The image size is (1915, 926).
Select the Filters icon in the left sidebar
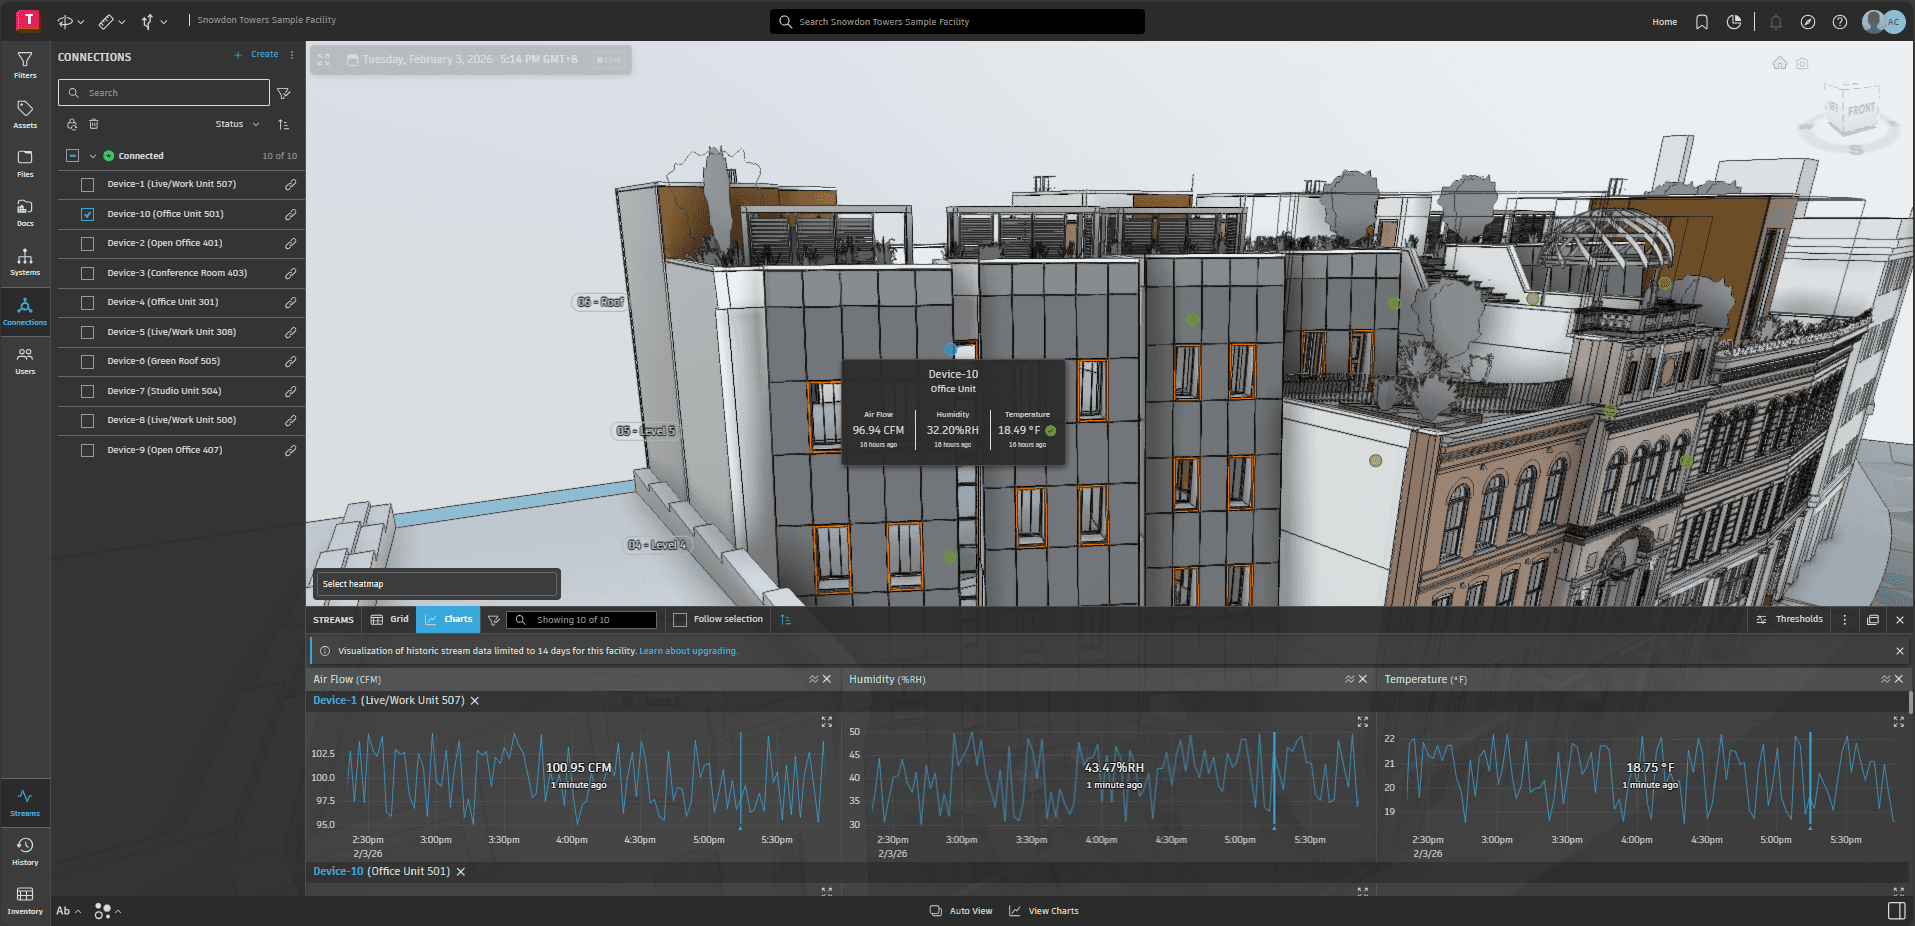pyautogui.click(x=25, y=63)
